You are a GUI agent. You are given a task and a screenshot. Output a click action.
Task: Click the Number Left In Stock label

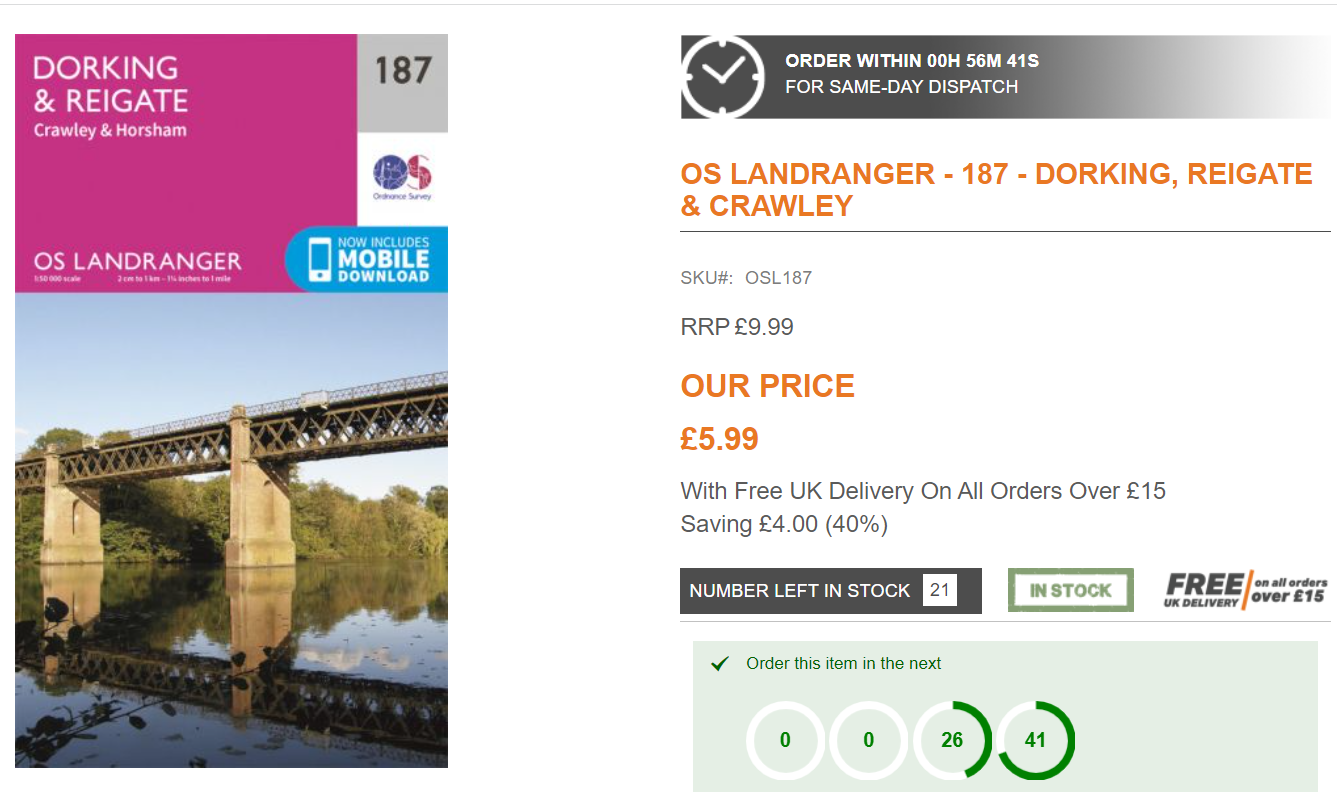coord(800,591)
